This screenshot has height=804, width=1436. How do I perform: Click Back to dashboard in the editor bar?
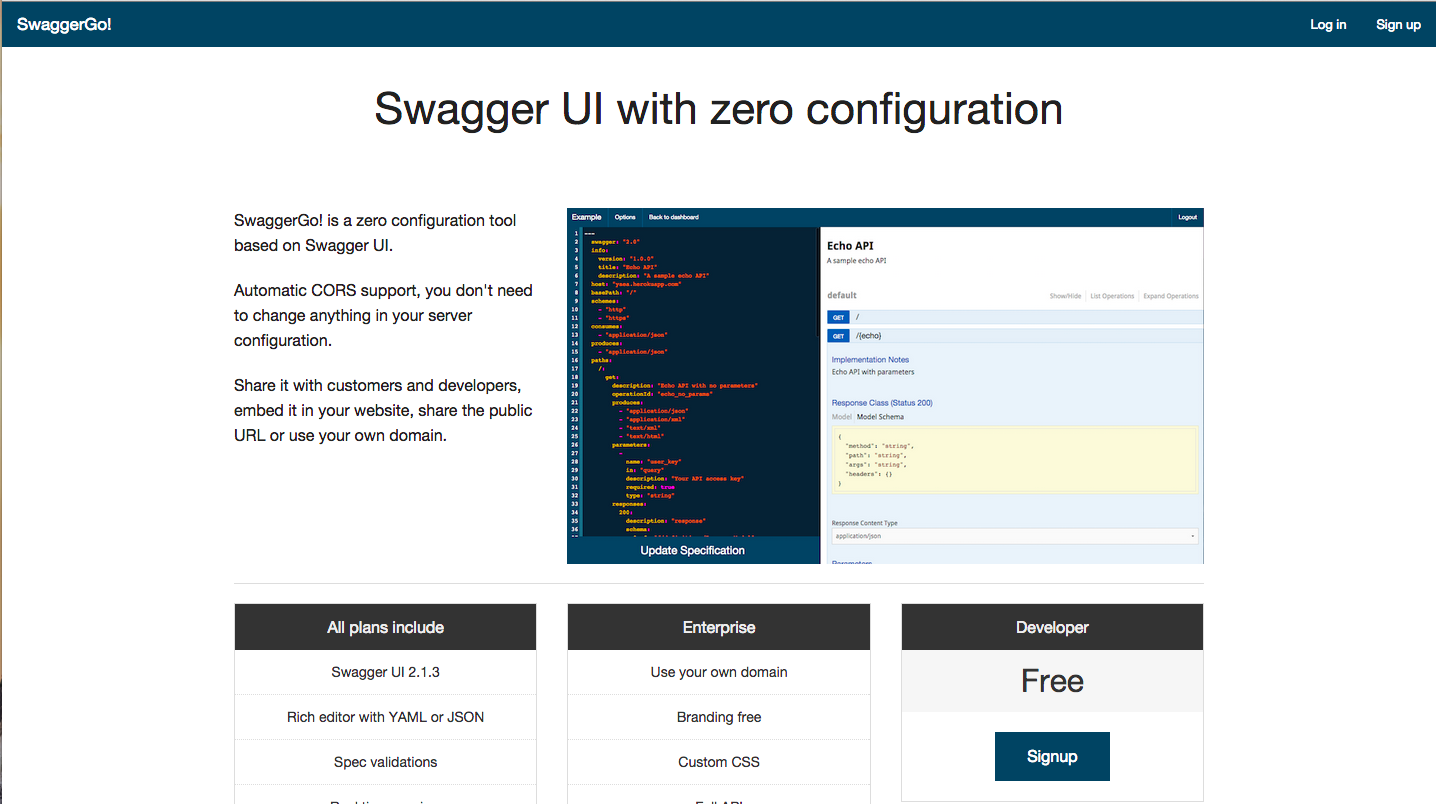tap(672, 217)
